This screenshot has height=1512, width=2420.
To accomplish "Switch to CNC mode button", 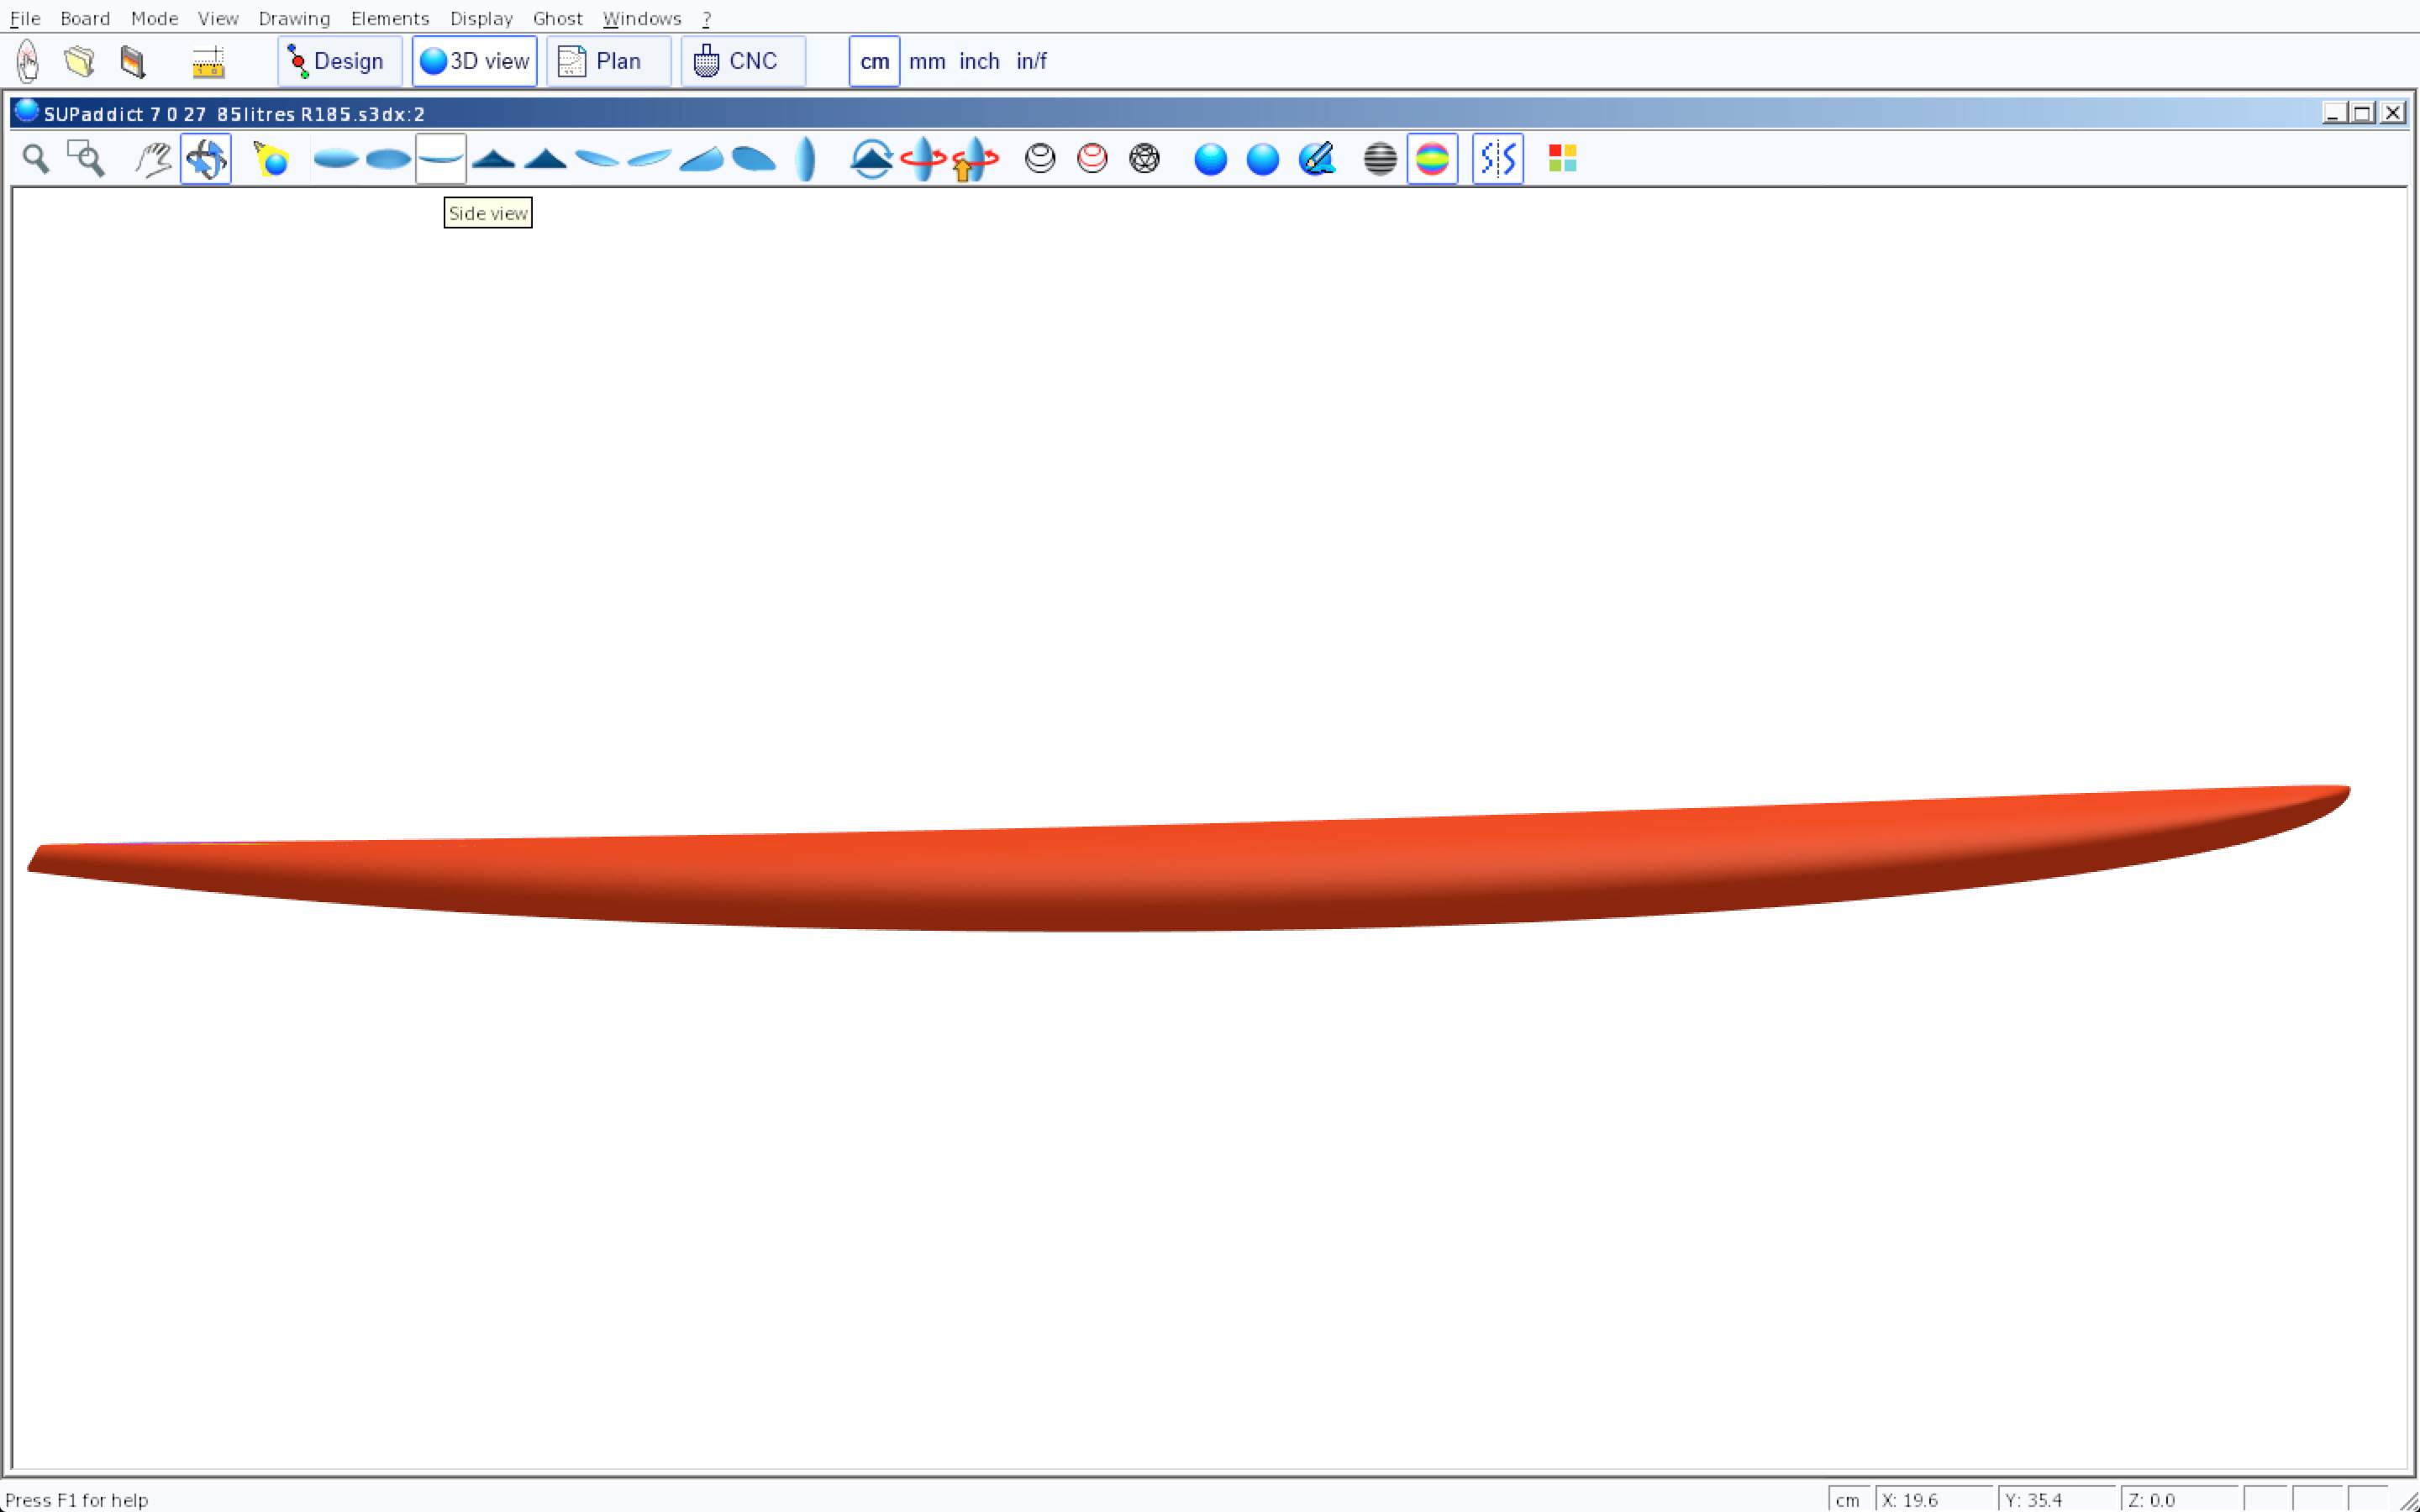I will [743, 61].
